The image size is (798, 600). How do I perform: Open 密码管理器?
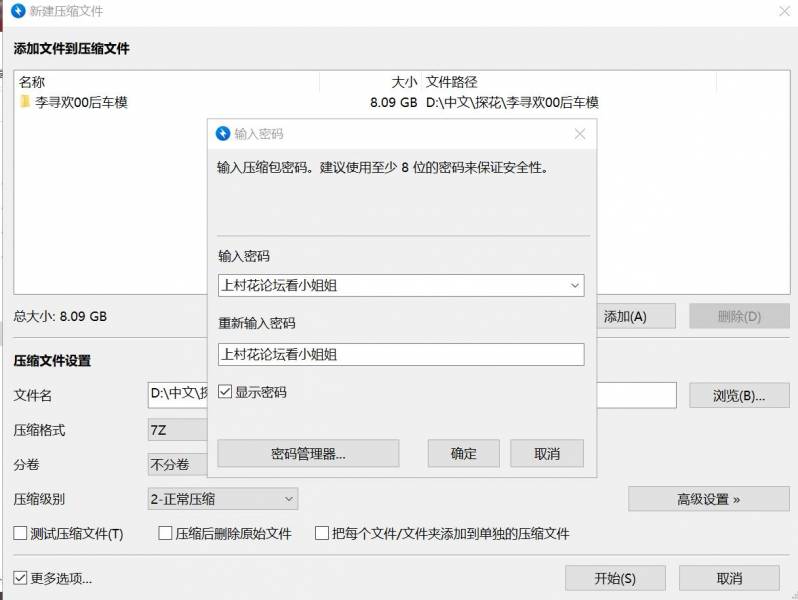click(x=307, y=453)
